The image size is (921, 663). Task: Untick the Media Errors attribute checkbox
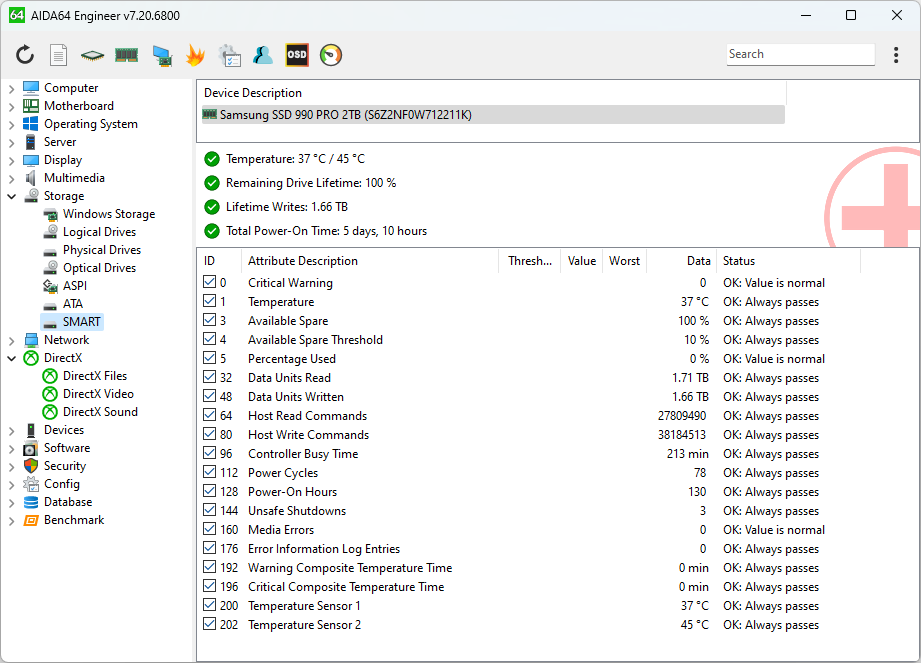click(210, 530)
